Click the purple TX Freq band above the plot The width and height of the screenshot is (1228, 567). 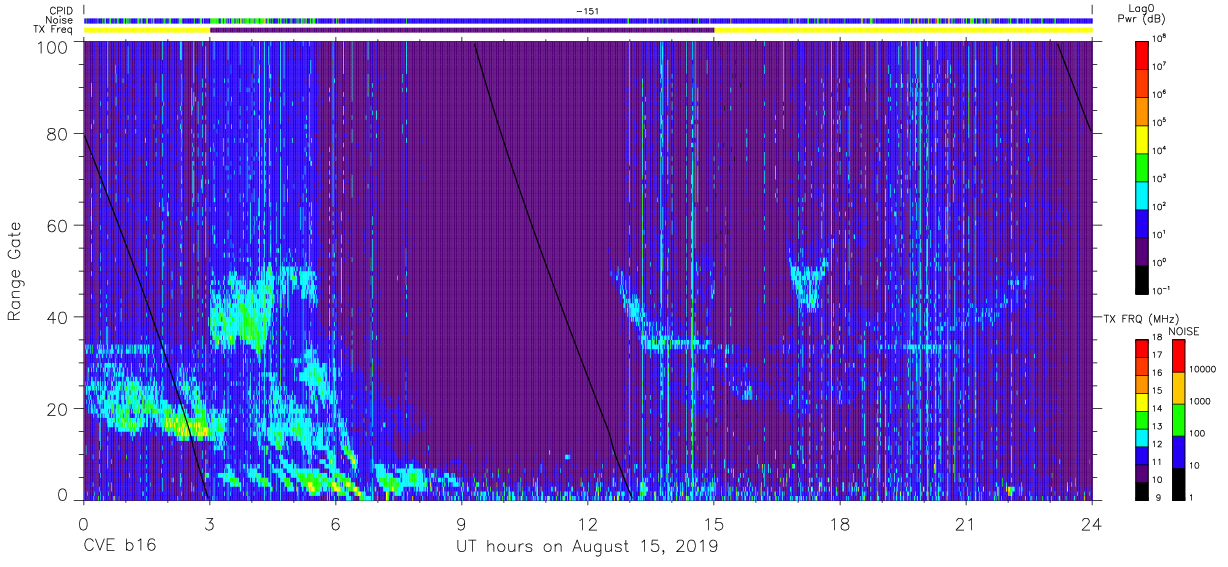pos(462,30)
